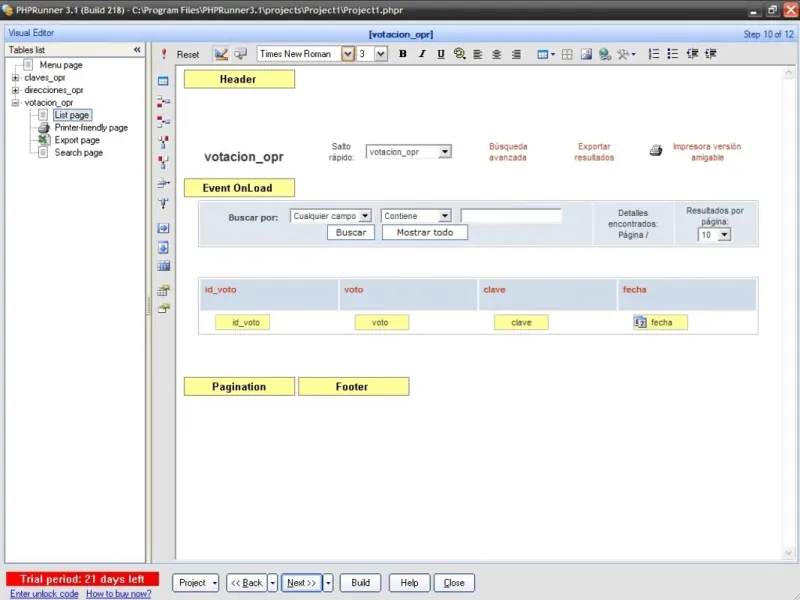Toggle bold text formatting
The height and width of the screenshot is (600, 800).
click(x=403, y=54)
